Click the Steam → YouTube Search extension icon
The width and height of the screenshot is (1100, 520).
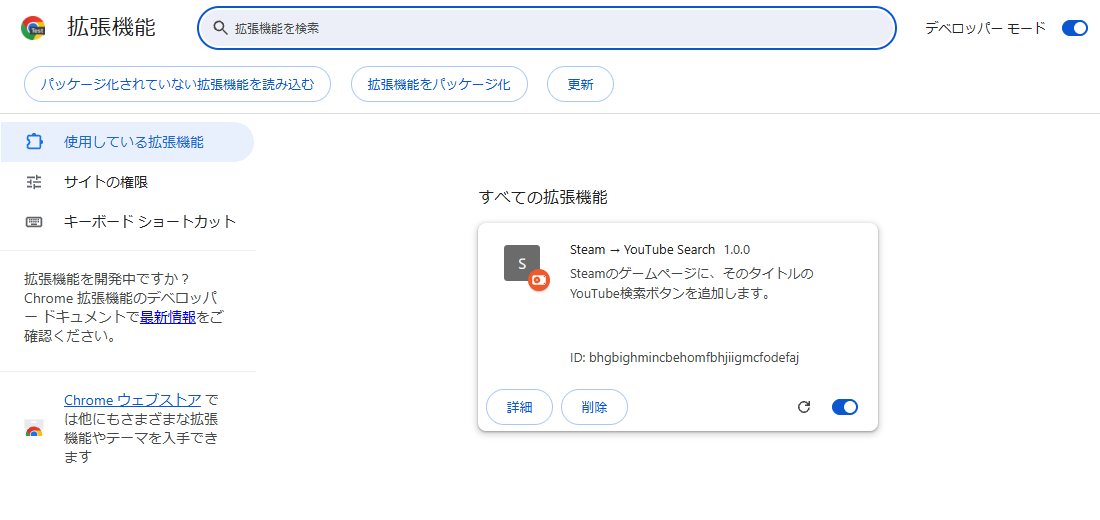click(522, 263)
